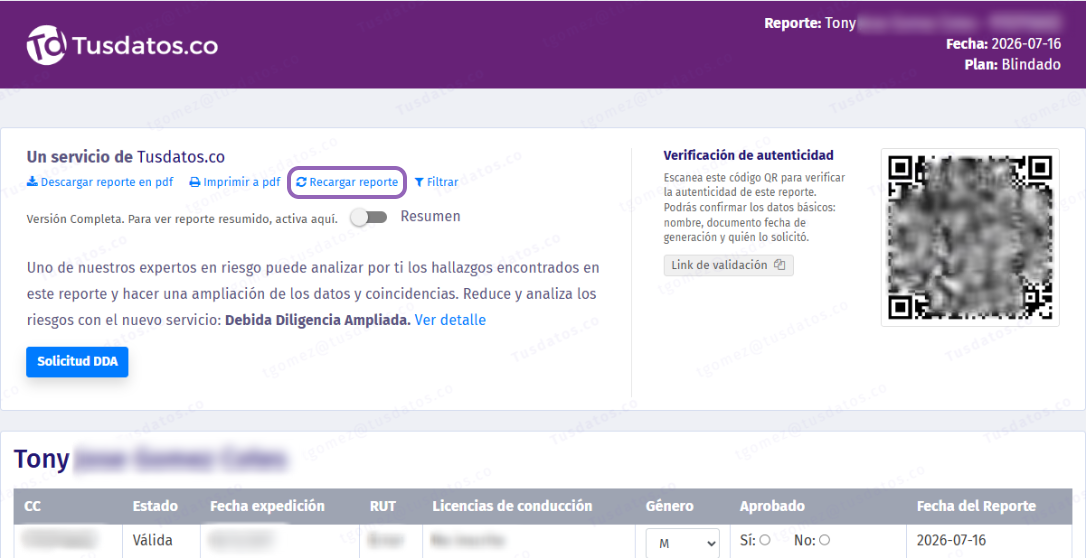Open the Filtrar option

(436, 182)
